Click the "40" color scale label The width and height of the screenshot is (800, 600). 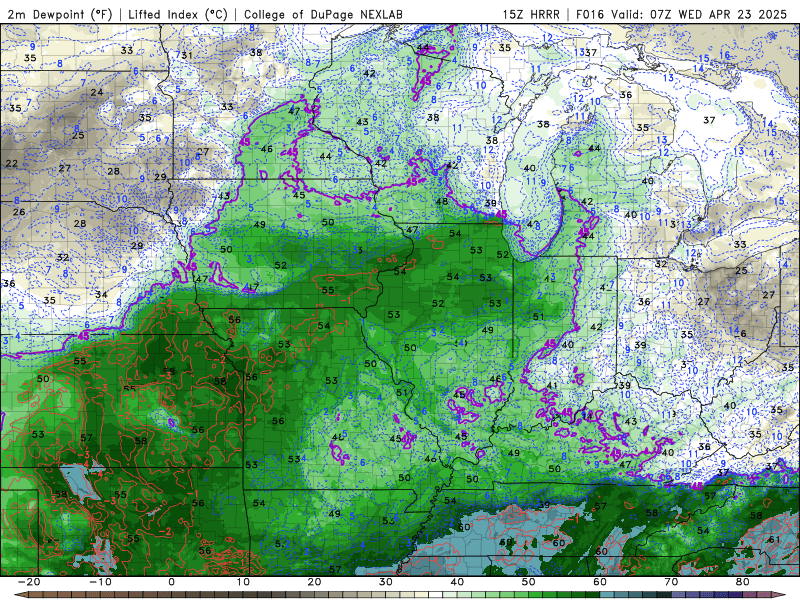(x=457, y=582)
